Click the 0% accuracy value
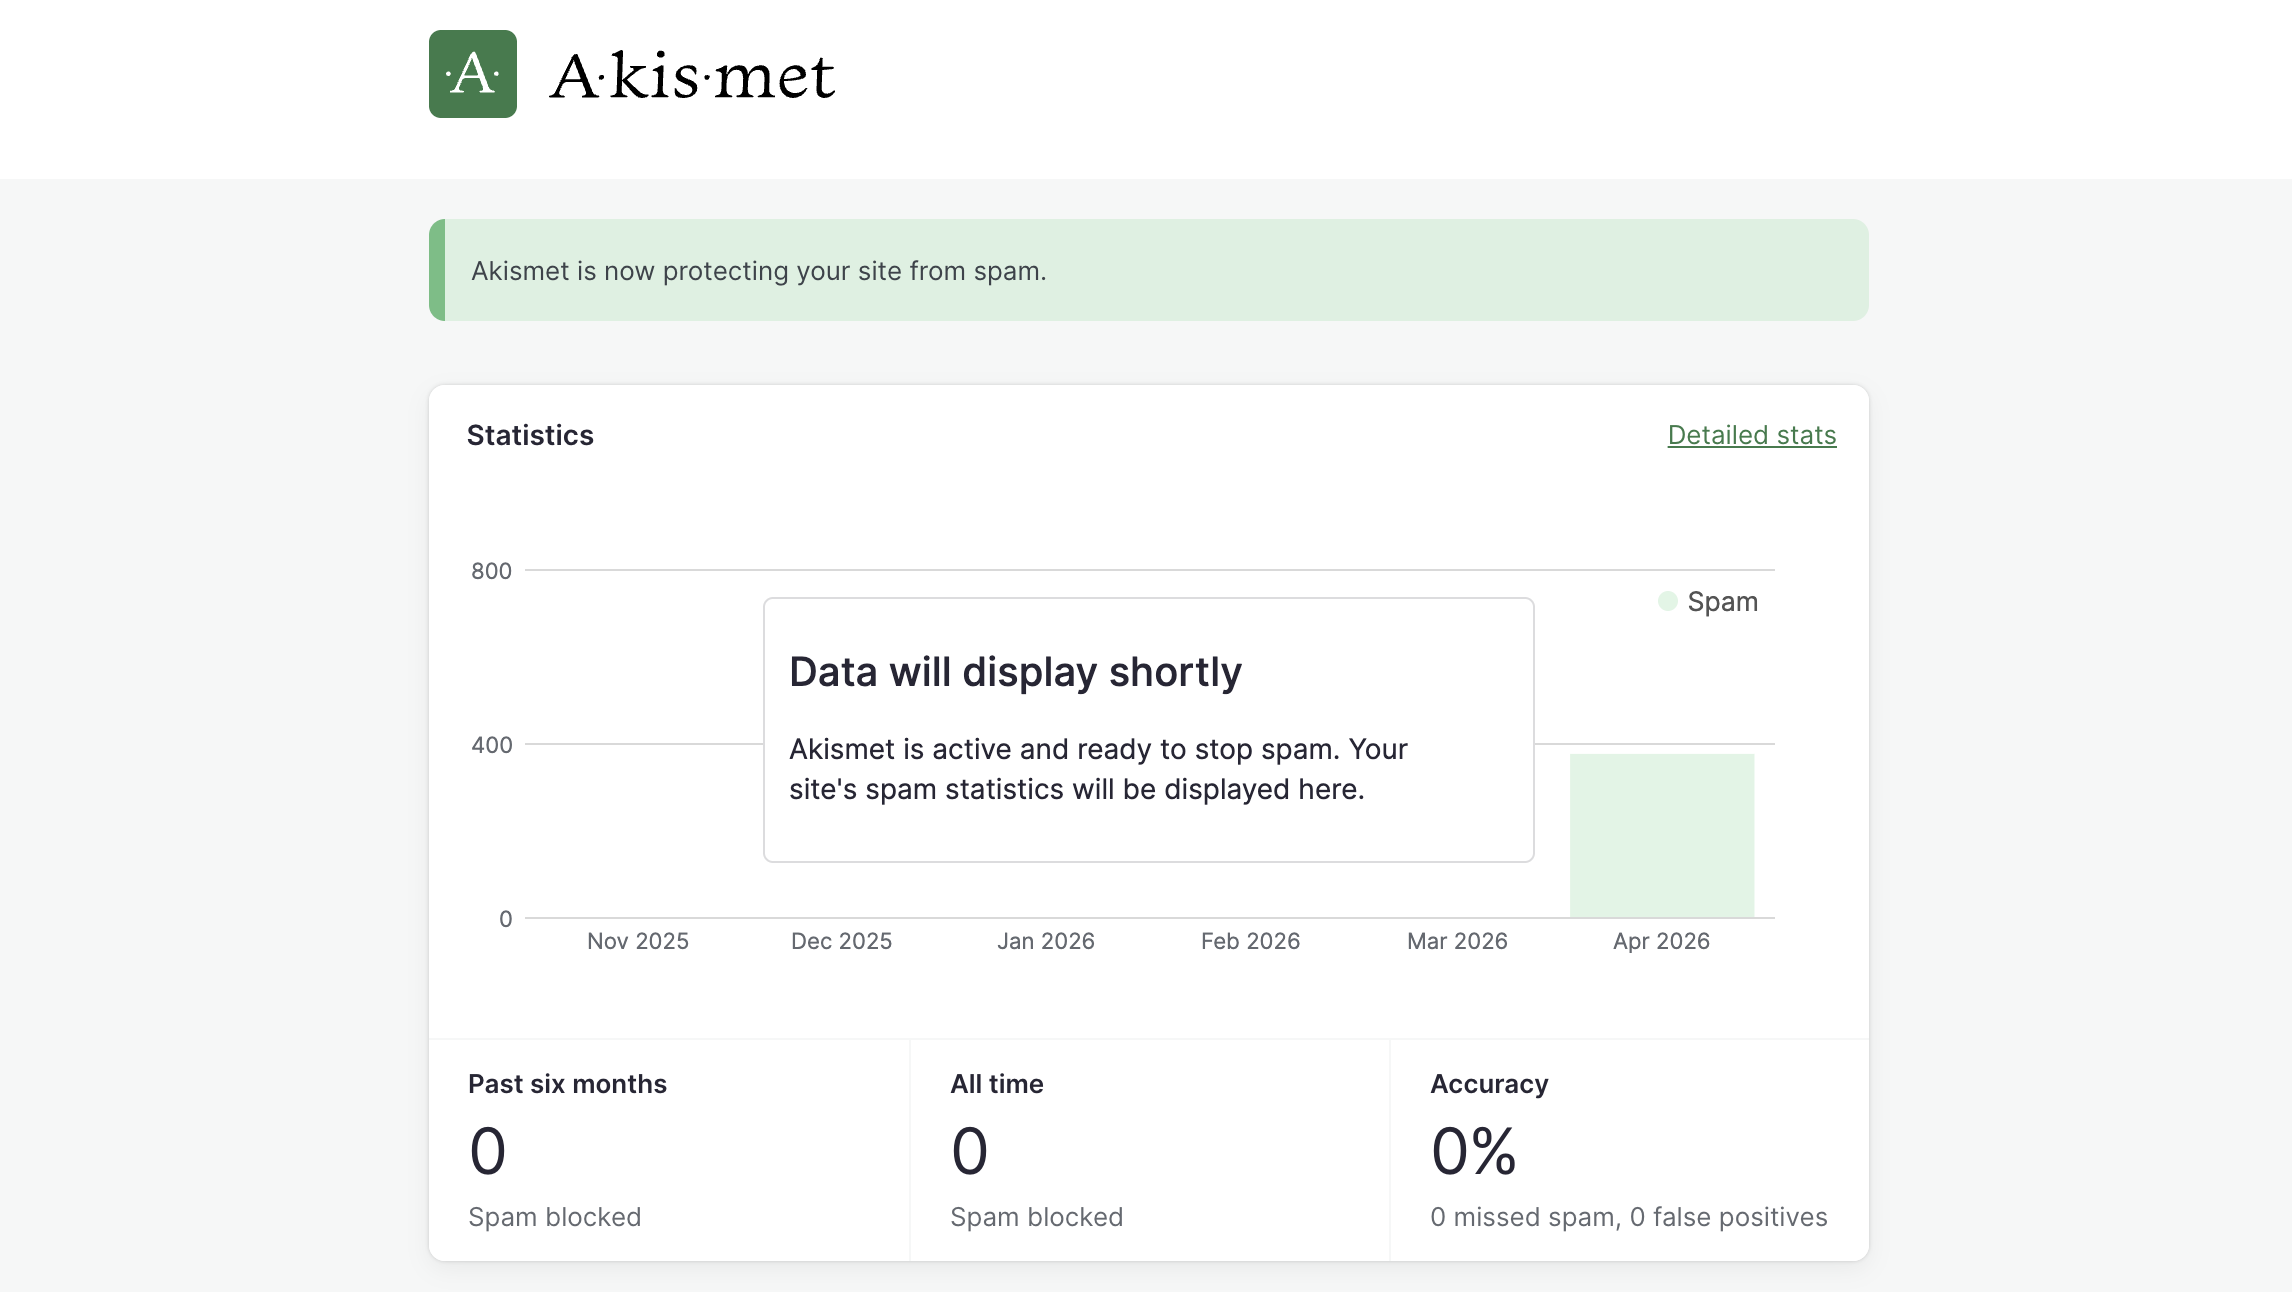The height and width of the screenshot is (1292, 2292). [1474, 1151]
